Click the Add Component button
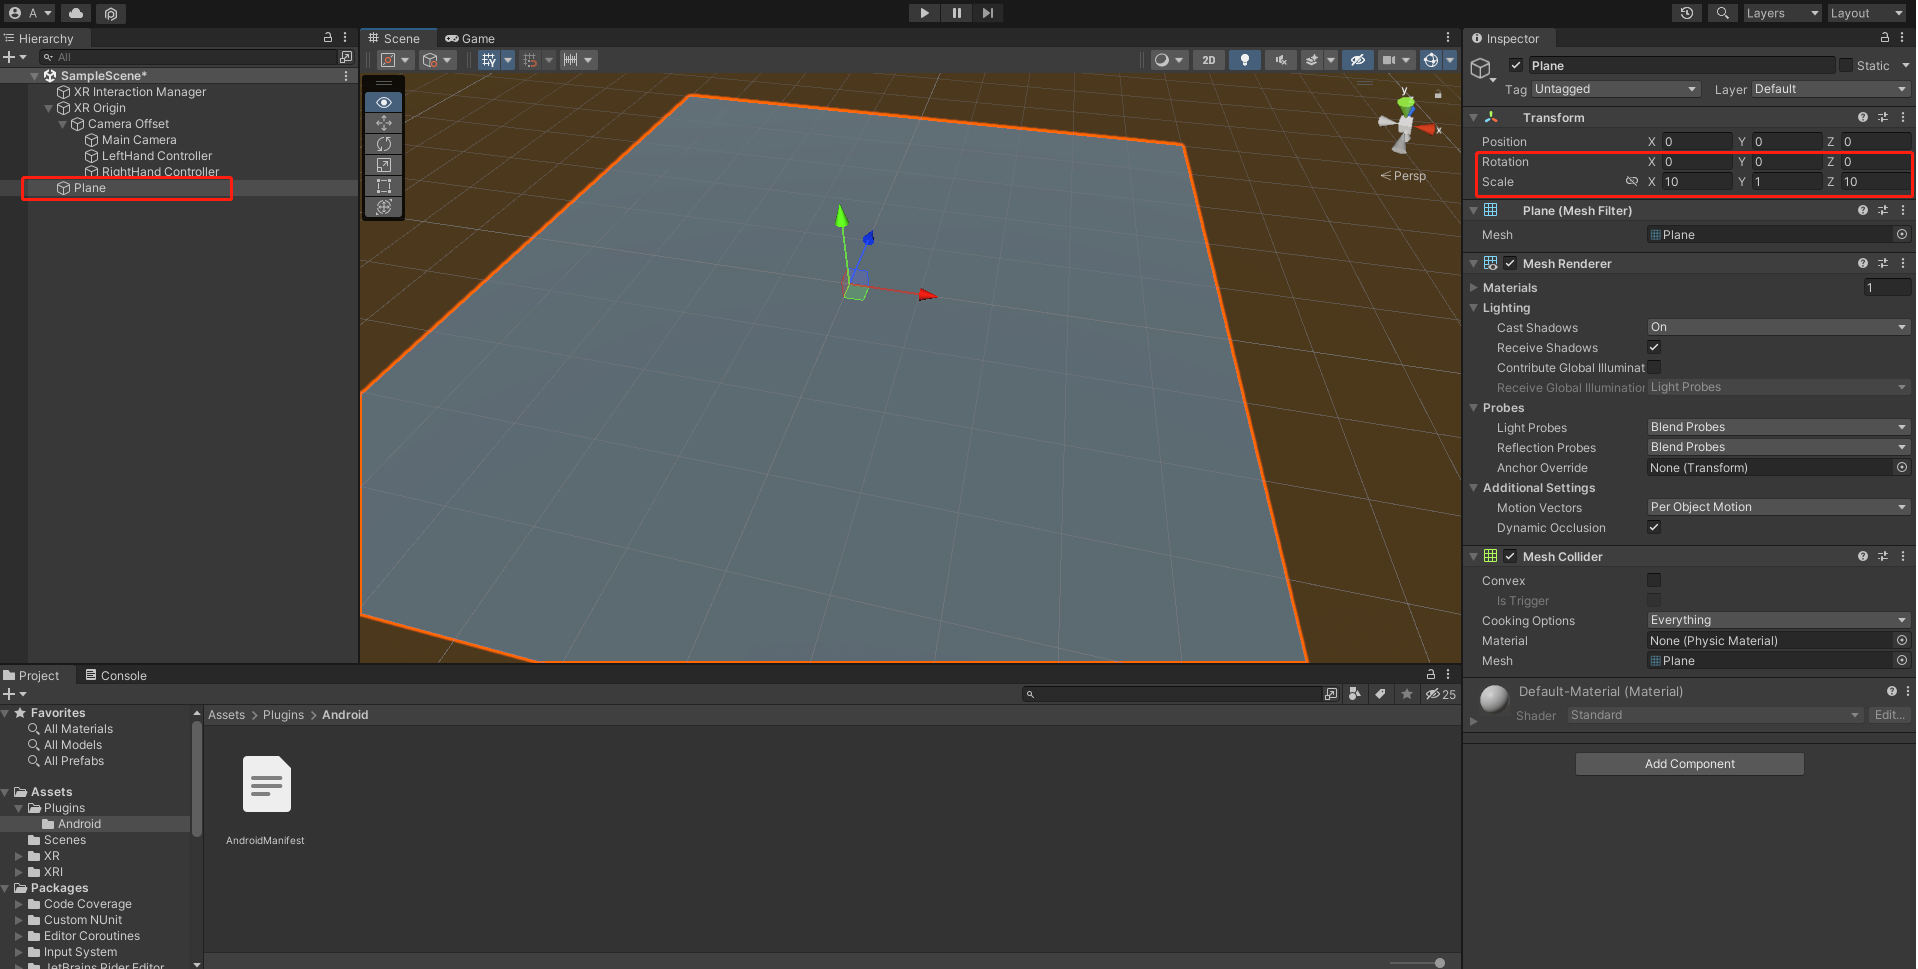This screenshot has width=1918, height=969. (1689, 764)
